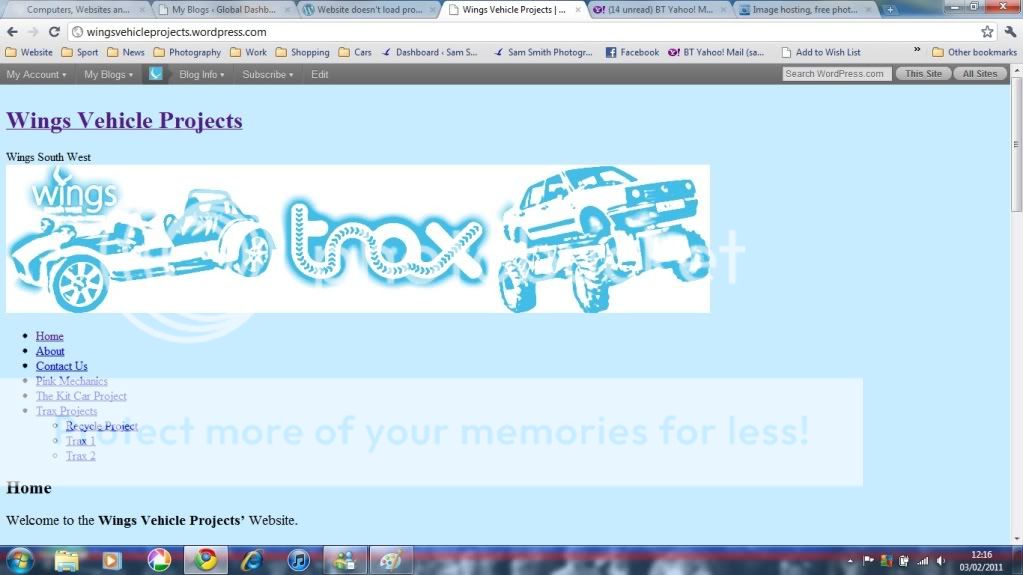Expand the Subscribe dropdown menu
1023x575 pixels.
point(267,74)
